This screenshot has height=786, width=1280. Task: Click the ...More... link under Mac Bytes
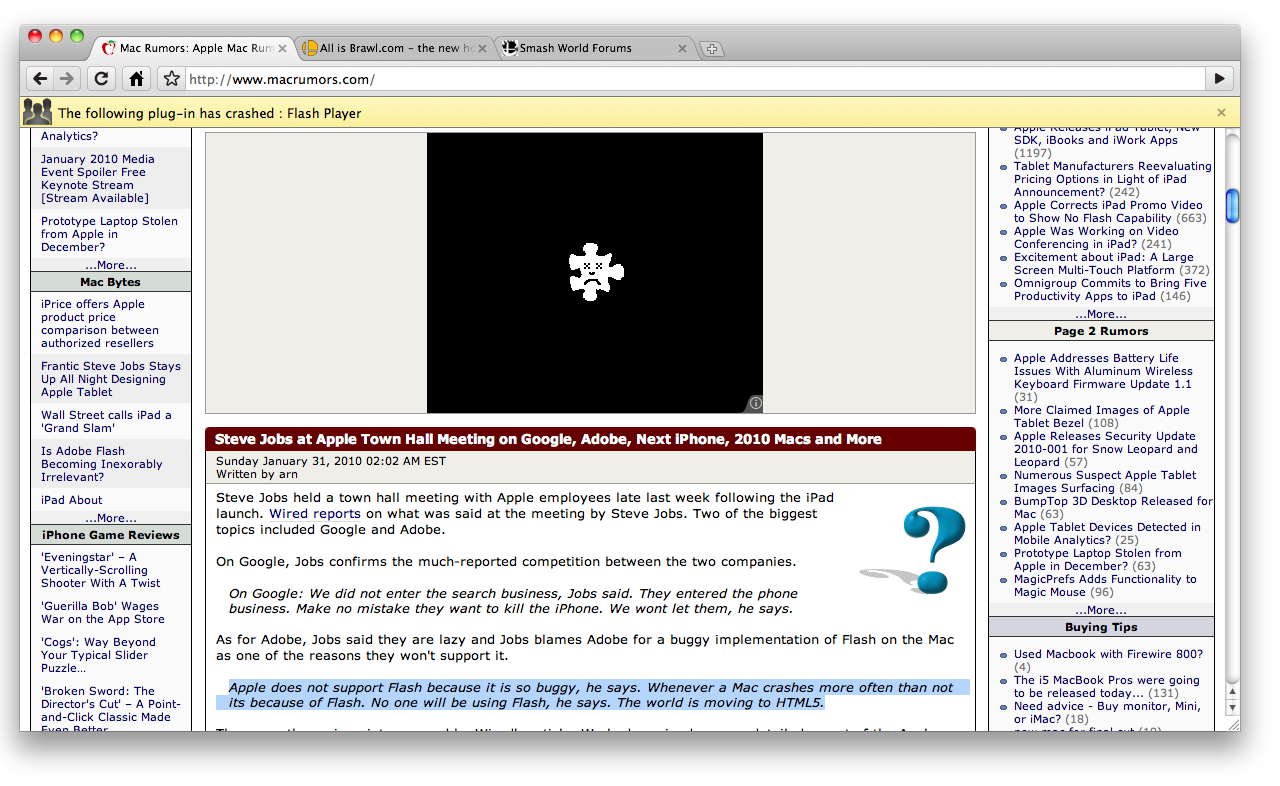(110, 518)
